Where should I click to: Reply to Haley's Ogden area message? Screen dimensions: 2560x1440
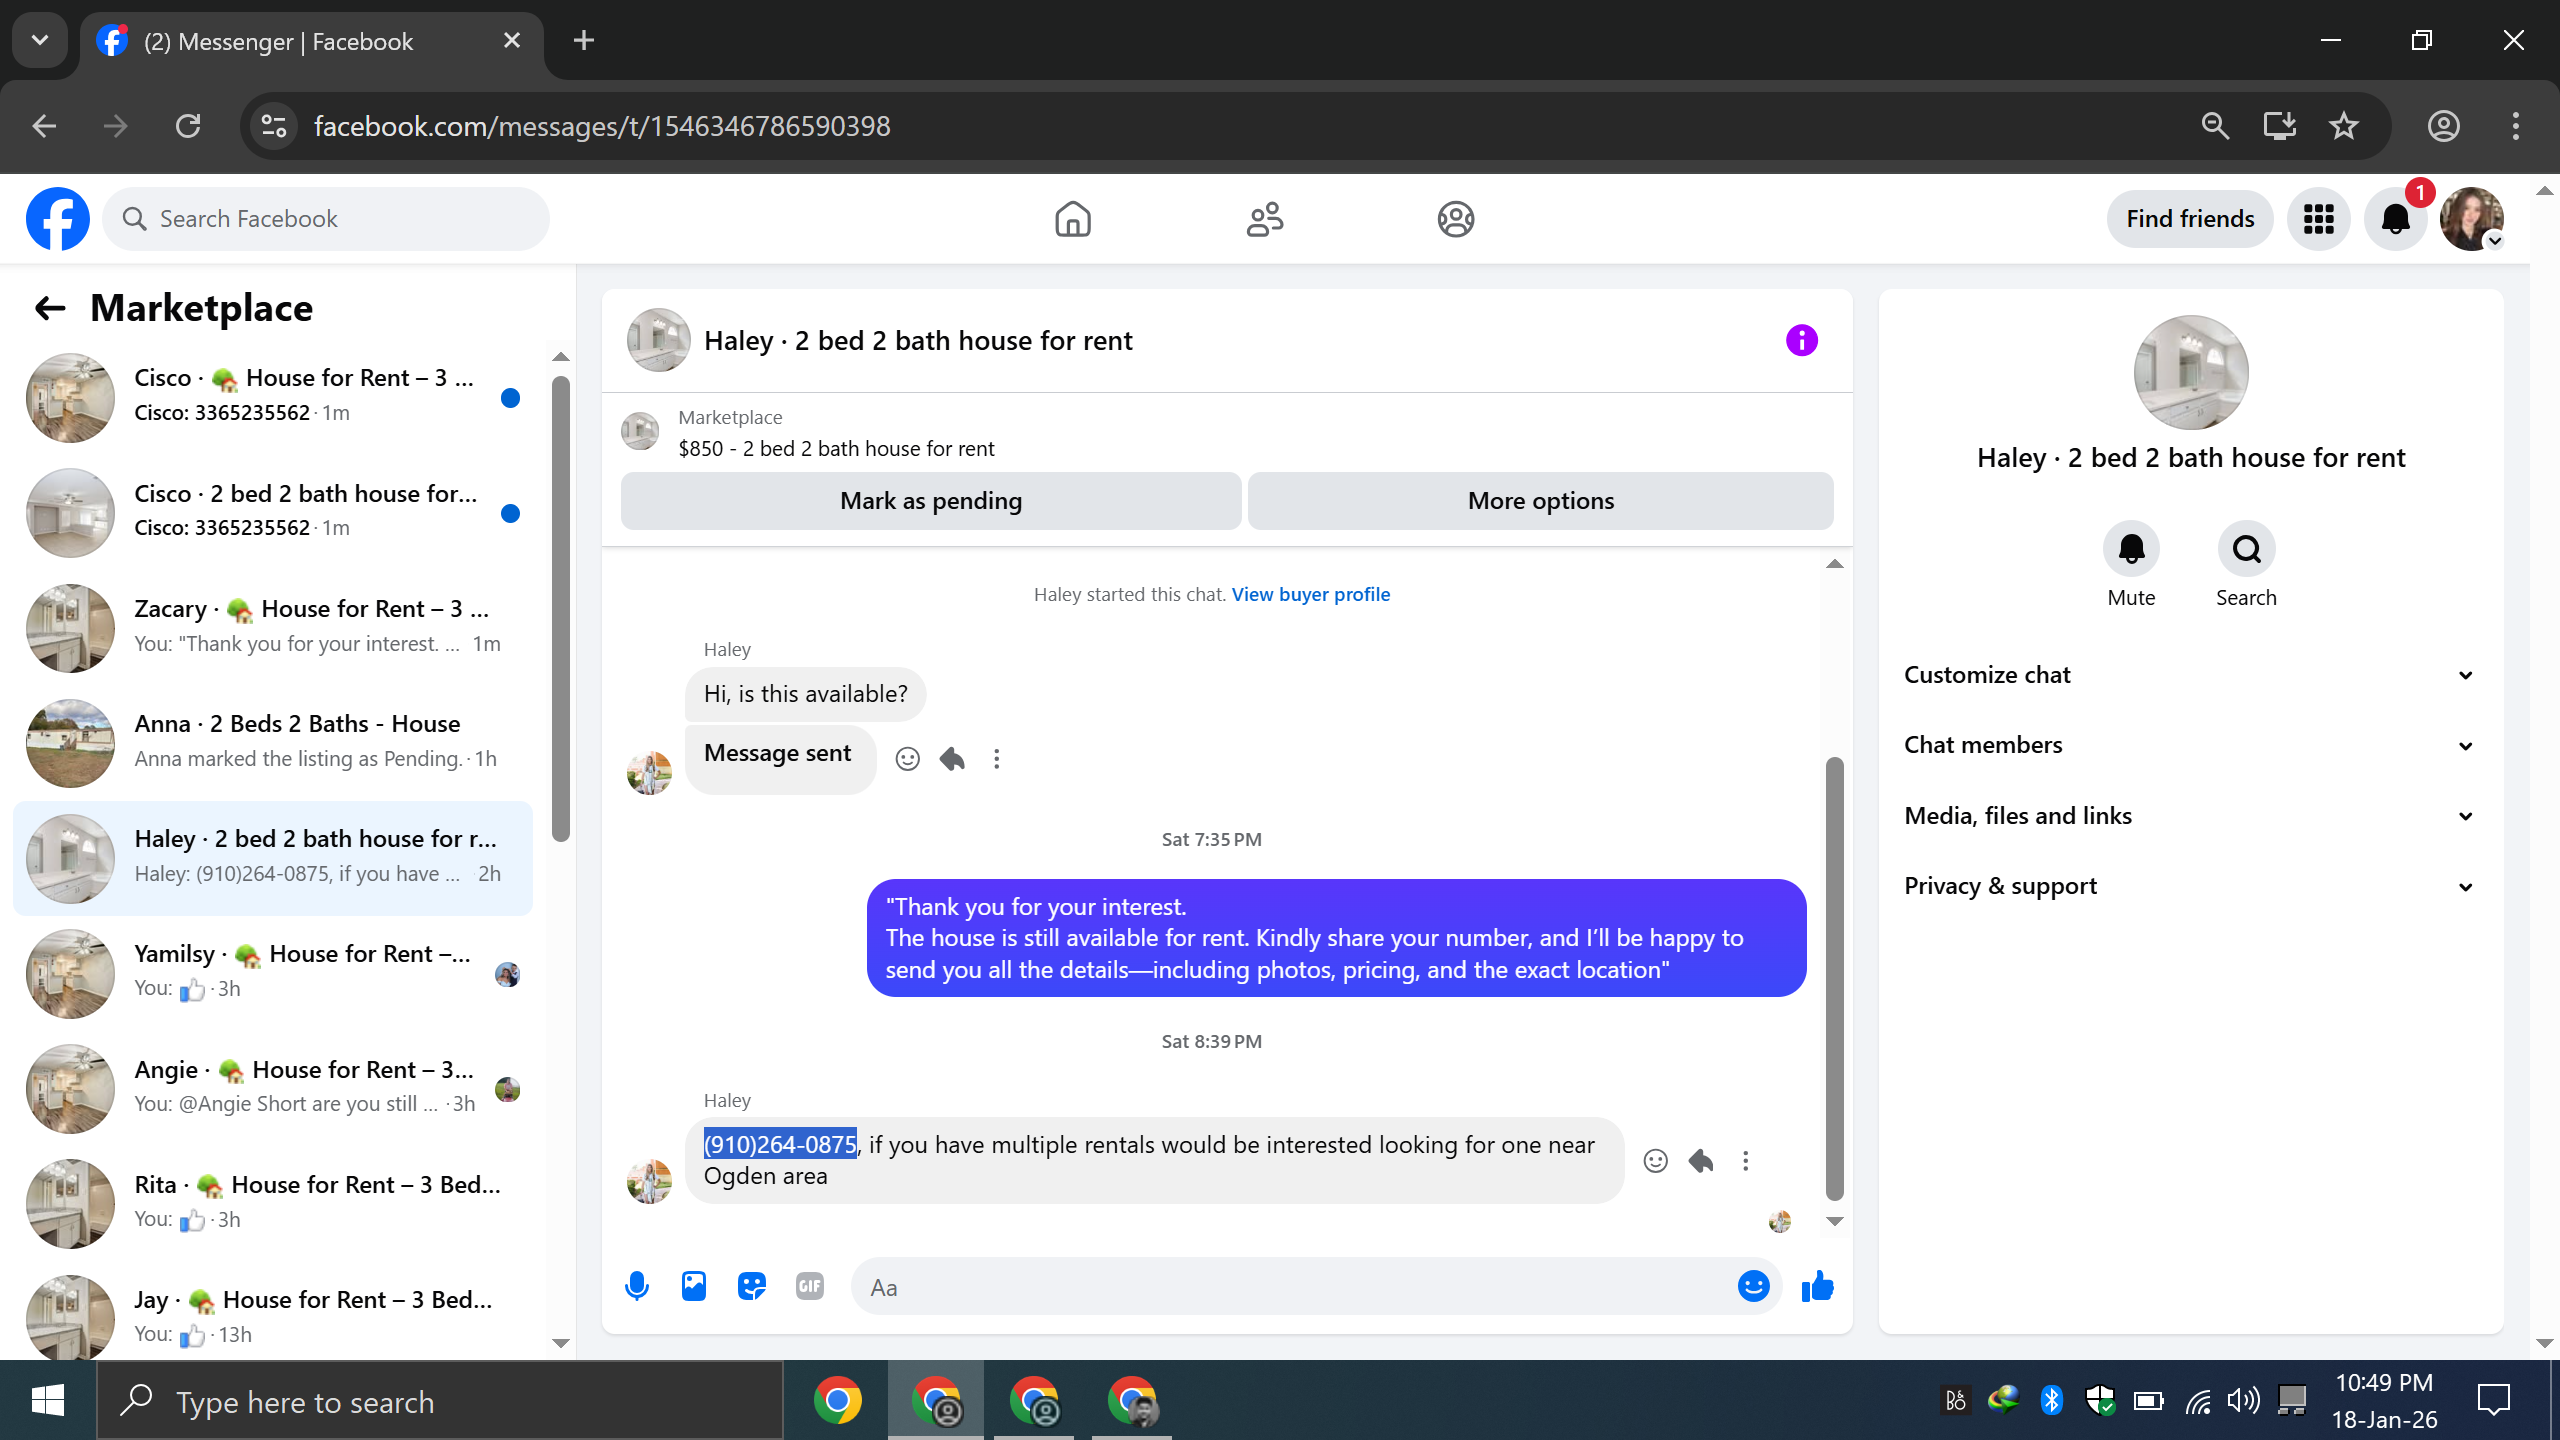1700,1160
